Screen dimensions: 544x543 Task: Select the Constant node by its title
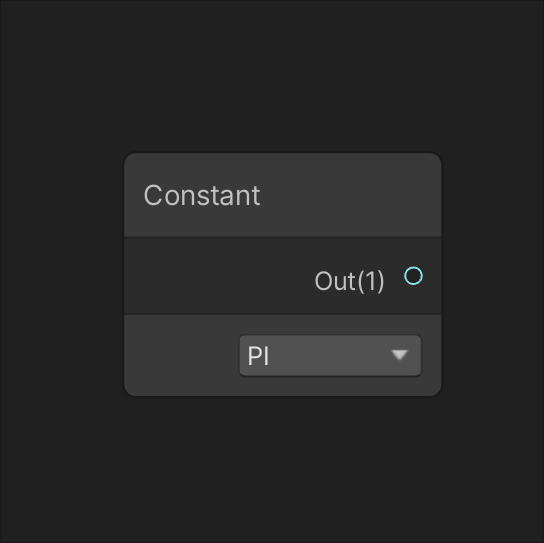click(202, 195)
